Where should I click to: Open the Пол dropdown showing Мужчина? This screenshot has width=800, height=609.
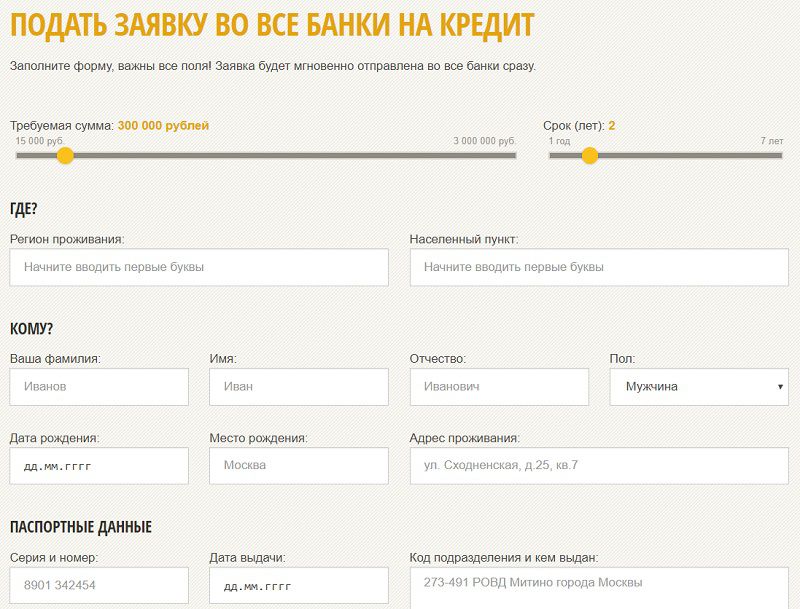coord(699,387)
